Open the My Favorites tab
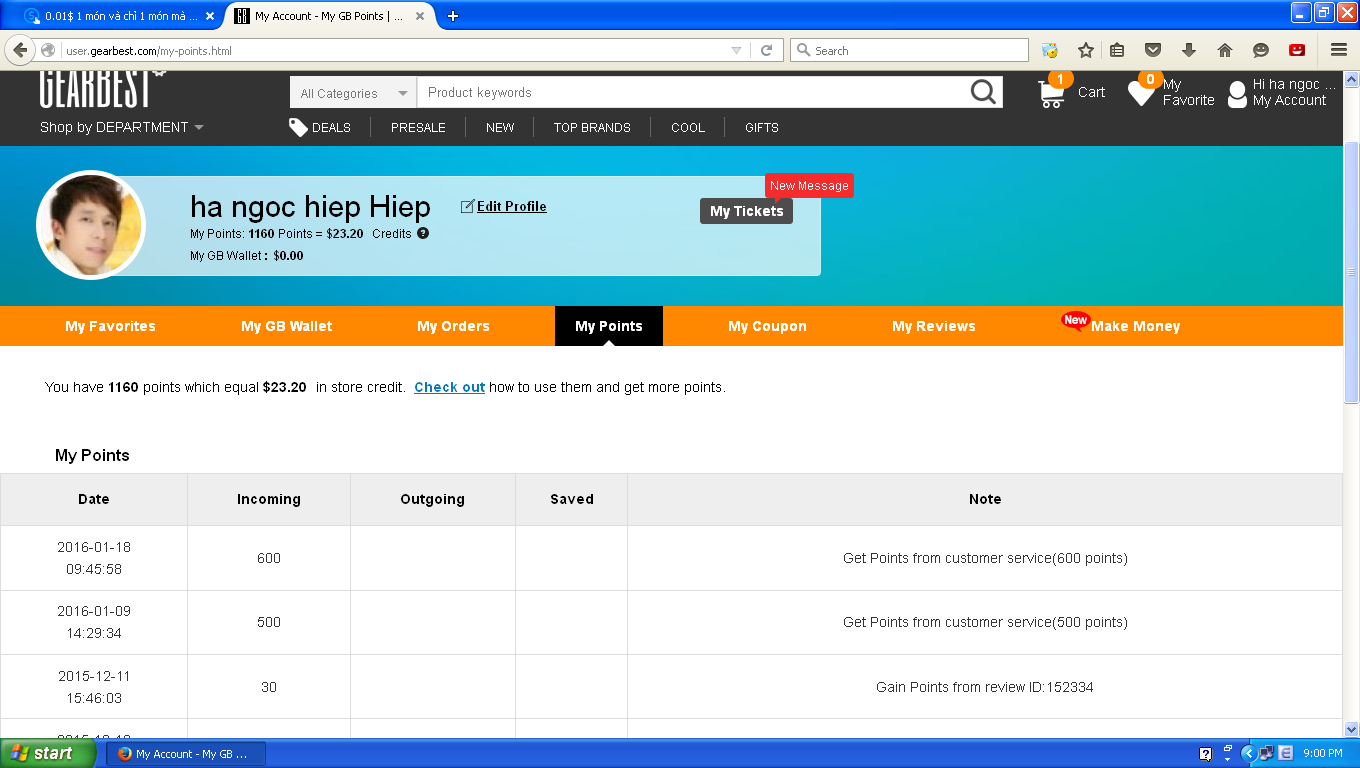The image size is (1360, 768). (110, 326)
